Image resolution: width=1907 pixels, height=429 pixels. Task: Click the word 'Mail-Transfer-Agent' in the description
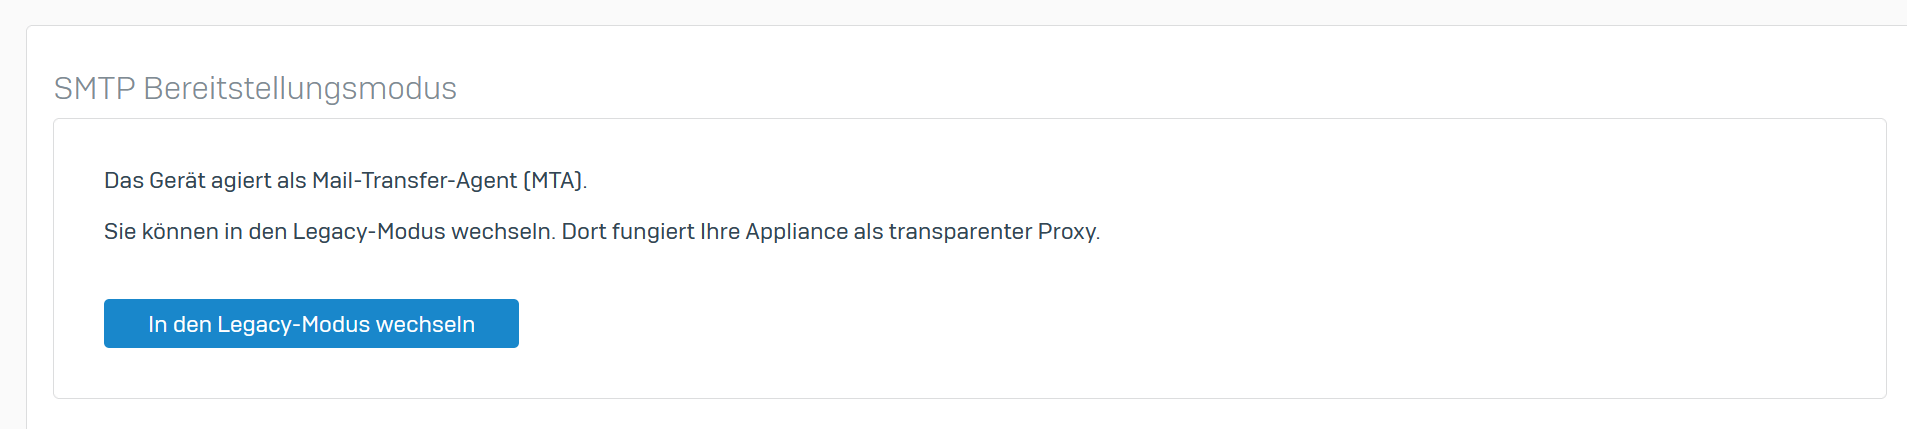[x=414, y=181]
